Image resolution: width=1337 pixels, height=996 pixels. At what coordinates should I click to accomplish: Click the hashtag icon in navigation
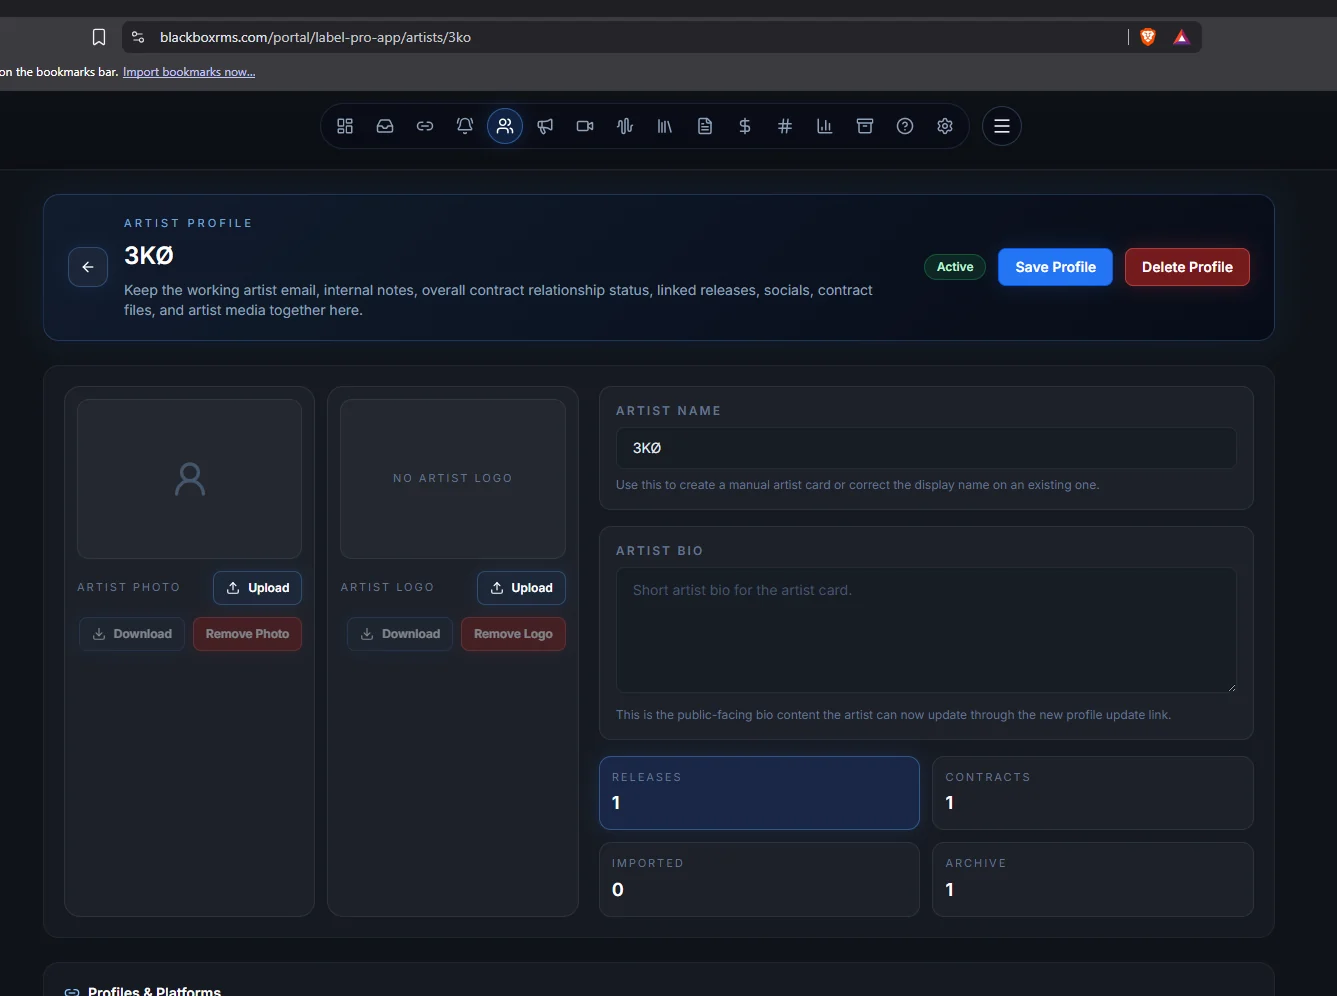tap(785, 126)
